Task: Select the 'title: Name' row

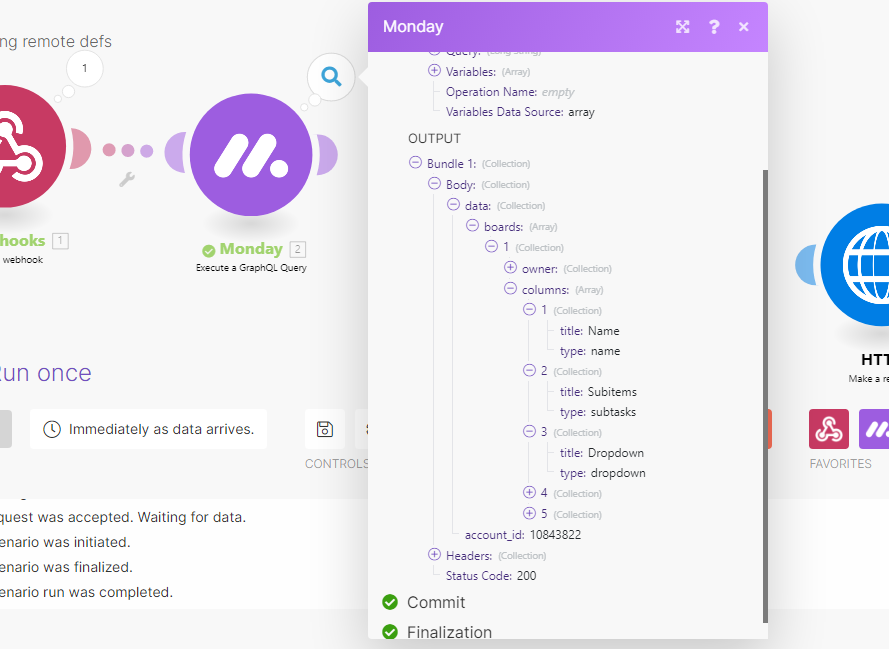Action: [x=590, y=331]
